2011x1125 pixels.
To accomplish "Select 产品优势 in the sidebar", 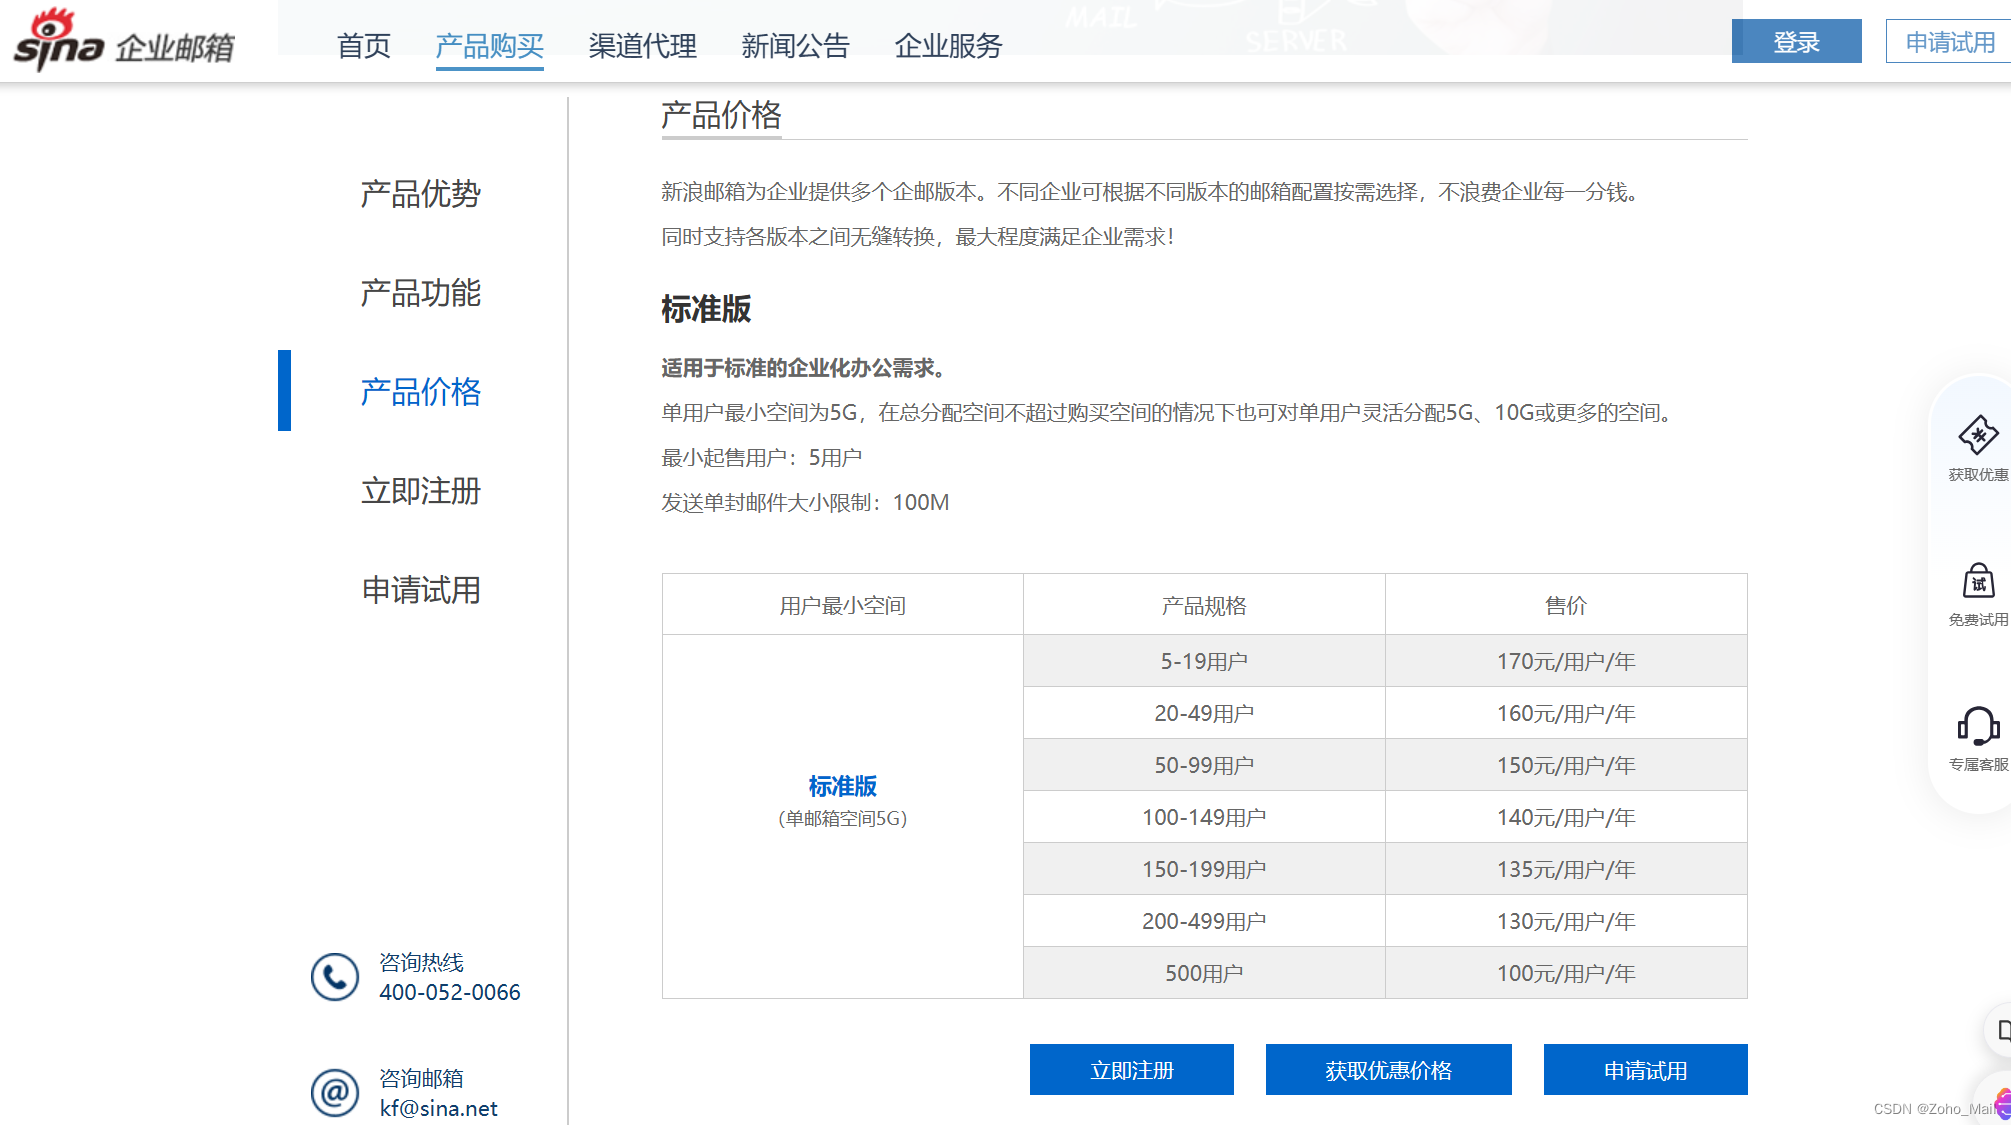I will (x=421, y=194).
